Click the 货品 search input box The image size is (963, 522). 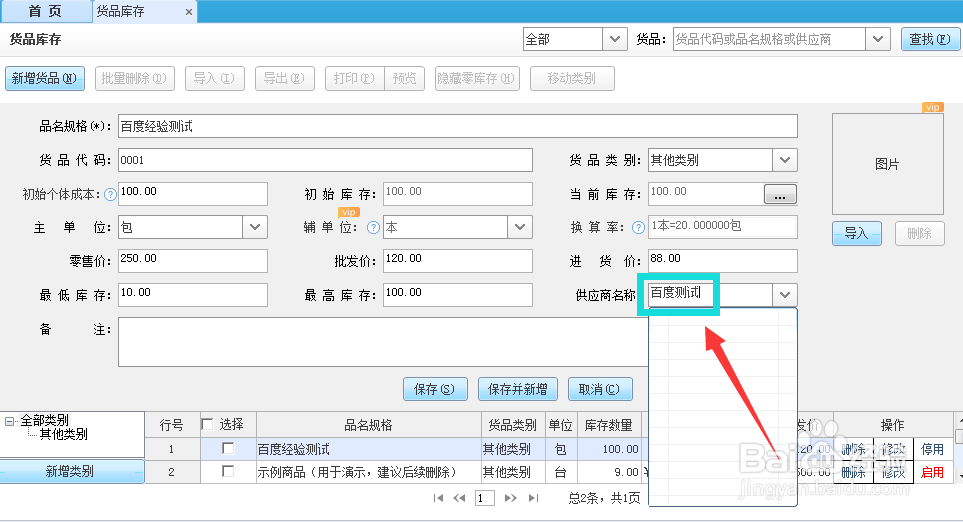click(x=769, y=39)
